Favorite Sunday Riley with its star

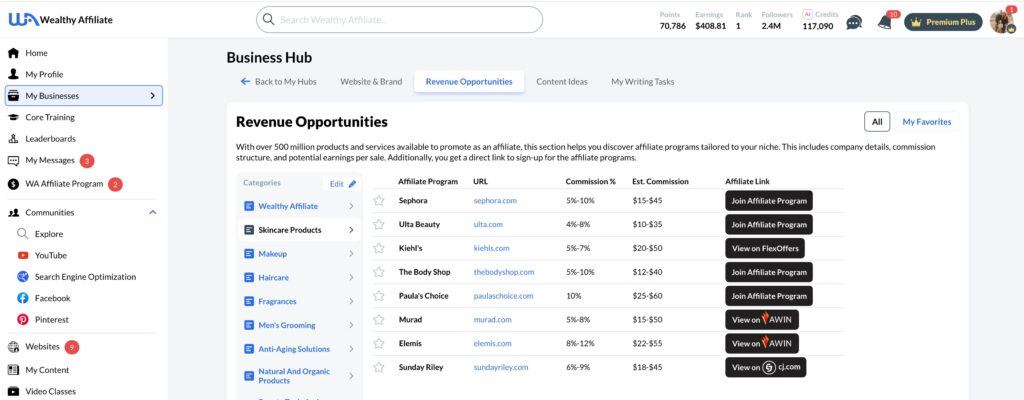pyautogui.click(x=379, y=367)
